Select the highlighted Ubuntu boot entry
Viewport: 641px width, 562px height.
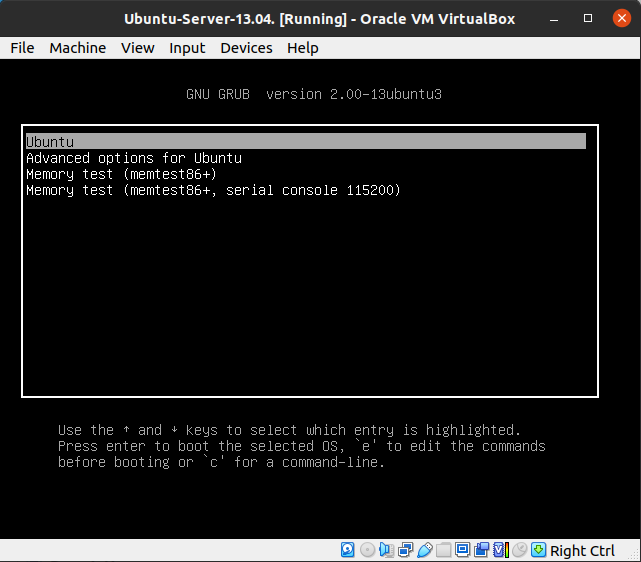click(306, 141)
